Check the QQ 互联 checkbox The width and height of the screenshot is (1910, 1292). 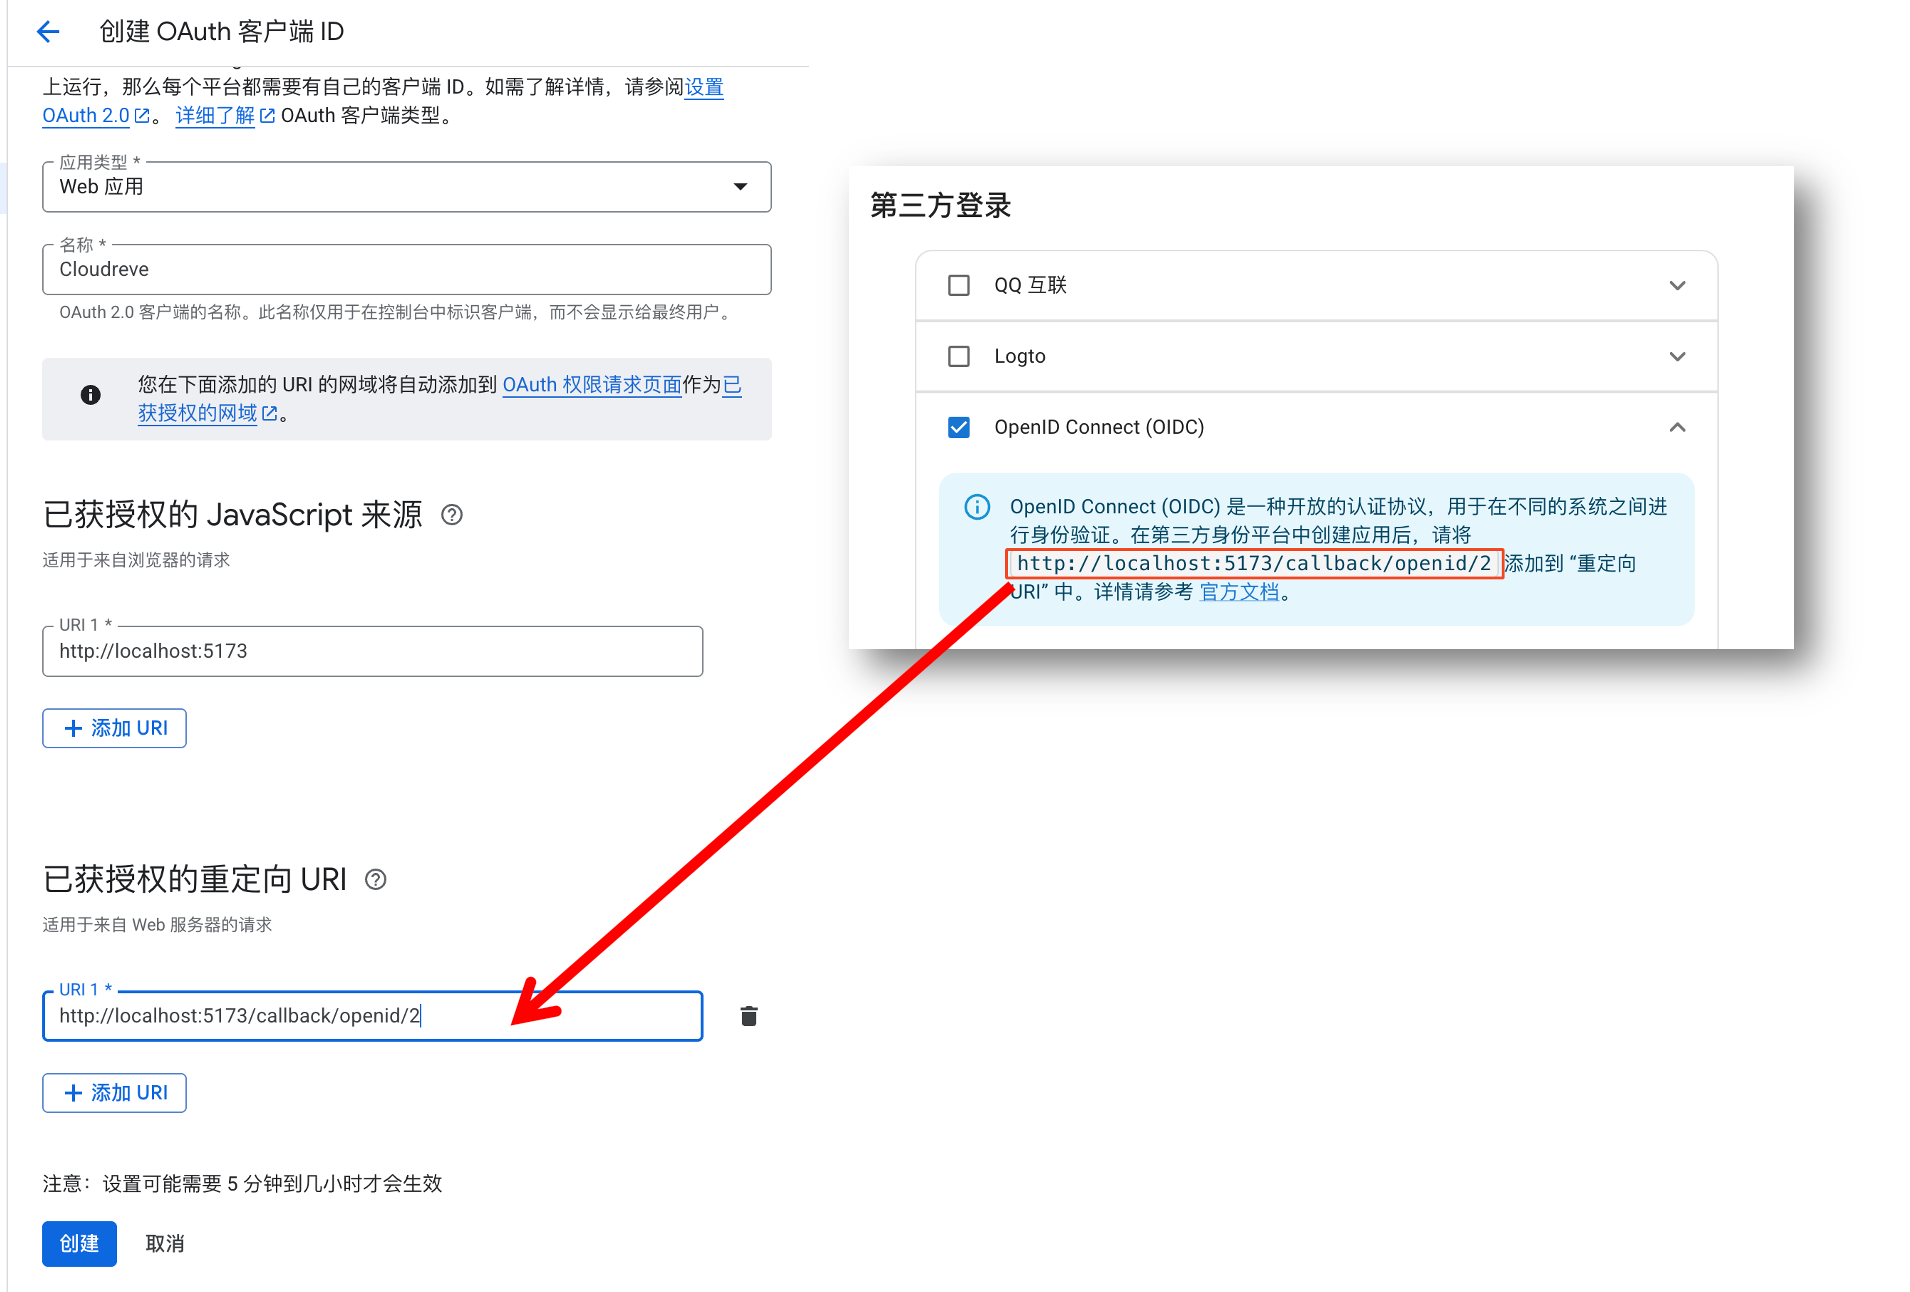958,285
